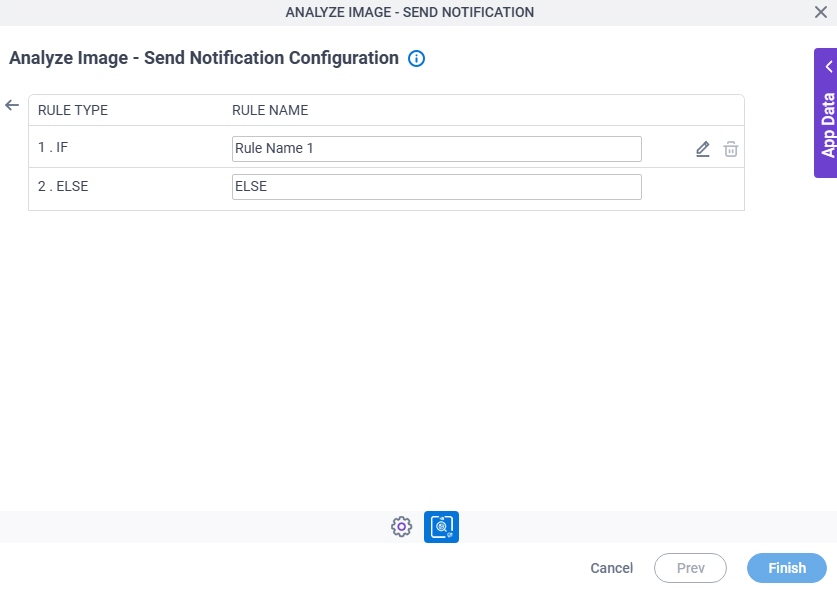
Task: Click the Rule Name 1 input field
Action: (x=437, y=149)
